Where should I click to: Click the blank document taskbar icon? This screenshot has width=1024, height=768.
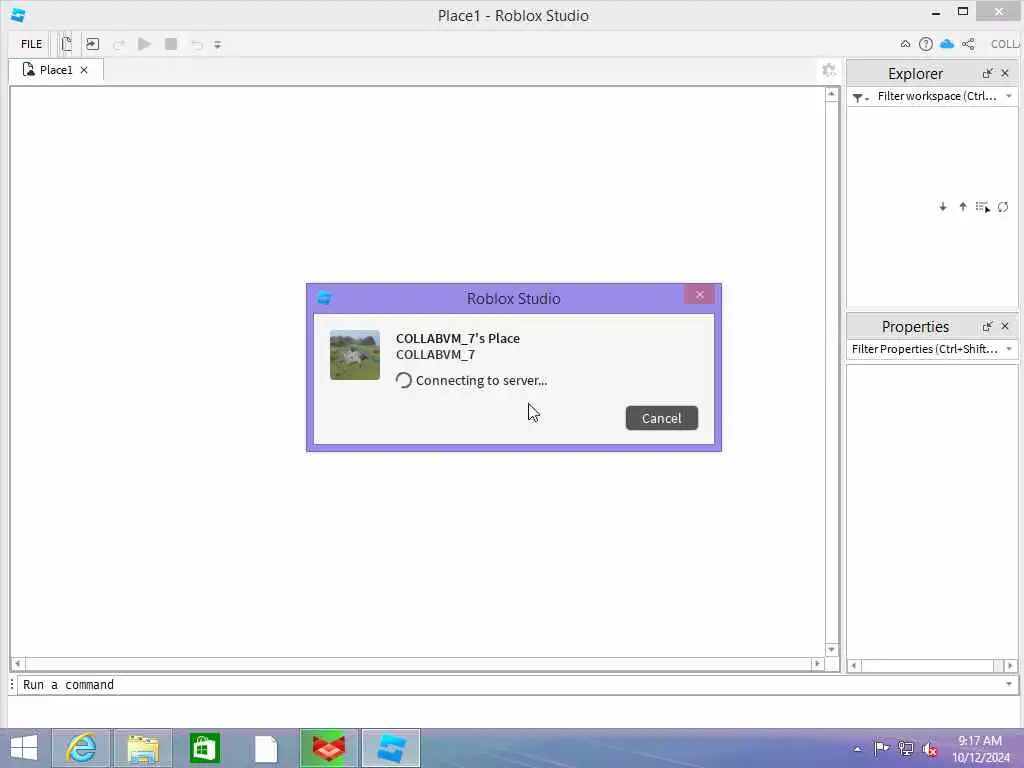(x=266, y=748)
